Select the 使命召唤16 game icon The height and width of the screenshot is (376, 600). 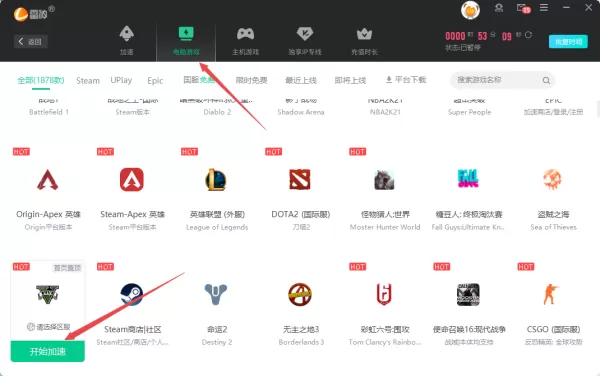[468, 295]
